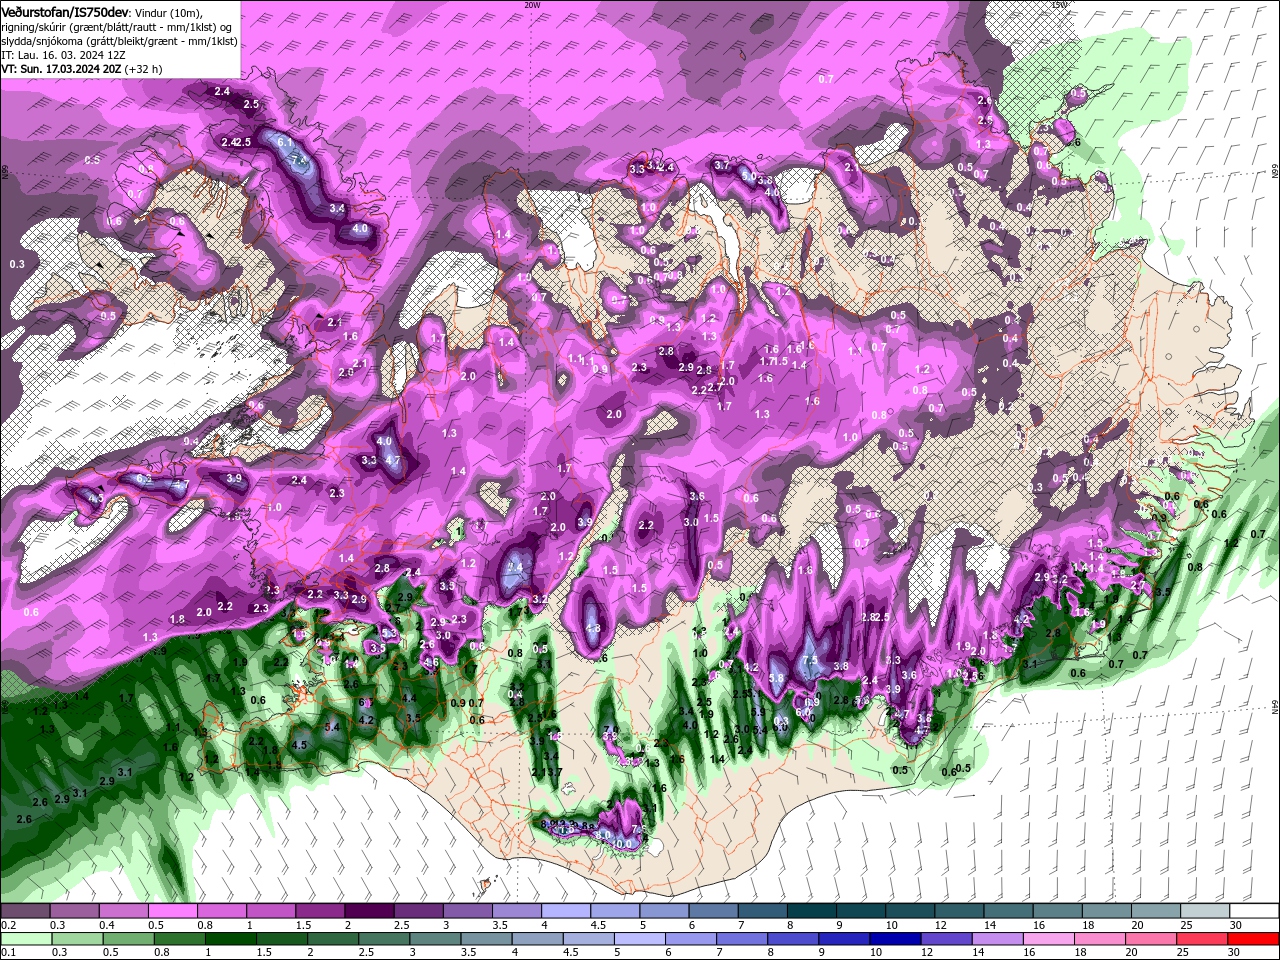Click the 'VT: Sun. 17.03.2024 20Z (+32 h)' line

[82, 70]
